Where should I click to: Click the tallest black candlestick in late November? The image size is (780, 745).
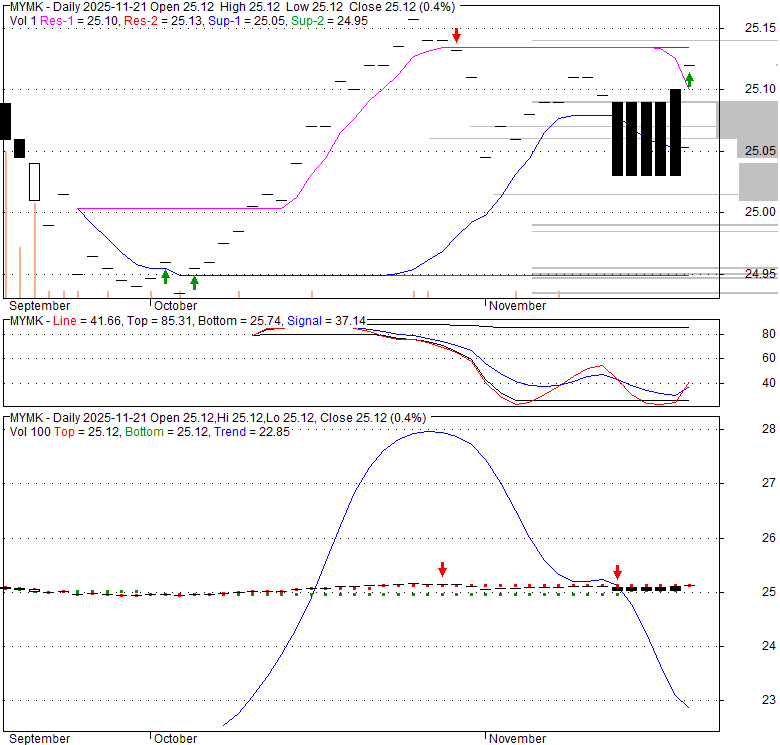point(676,132)
